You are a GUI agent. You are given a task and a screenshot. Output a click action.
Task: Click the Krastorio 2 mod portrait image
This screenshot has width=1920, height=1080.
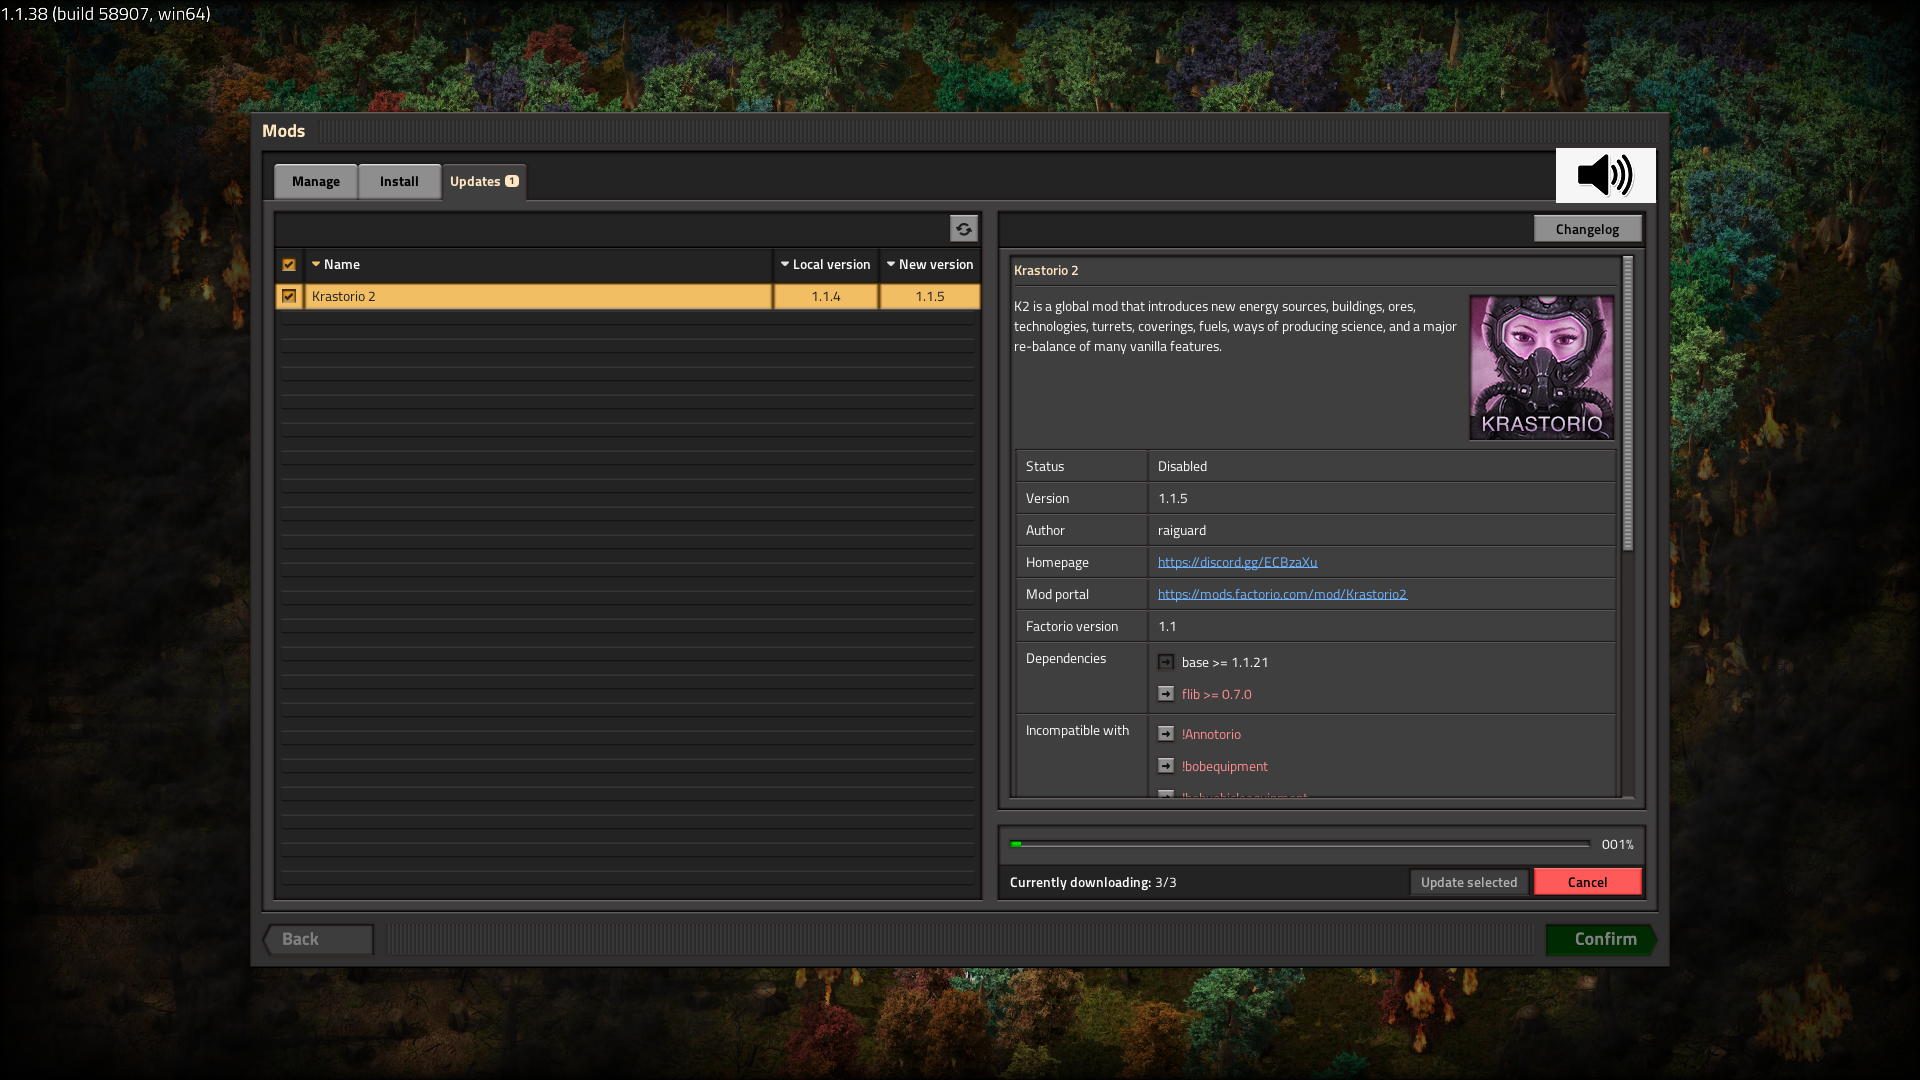coord(1541,366)
